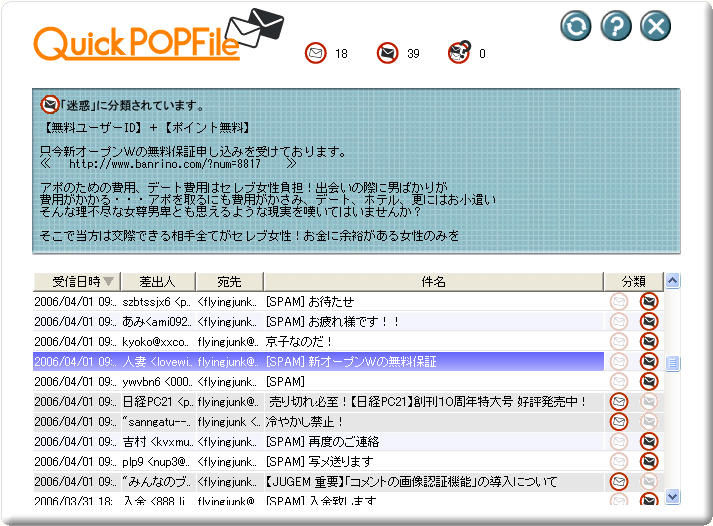Mark '京子なのだ！' message as non-spam

click(x=619, y=341)
